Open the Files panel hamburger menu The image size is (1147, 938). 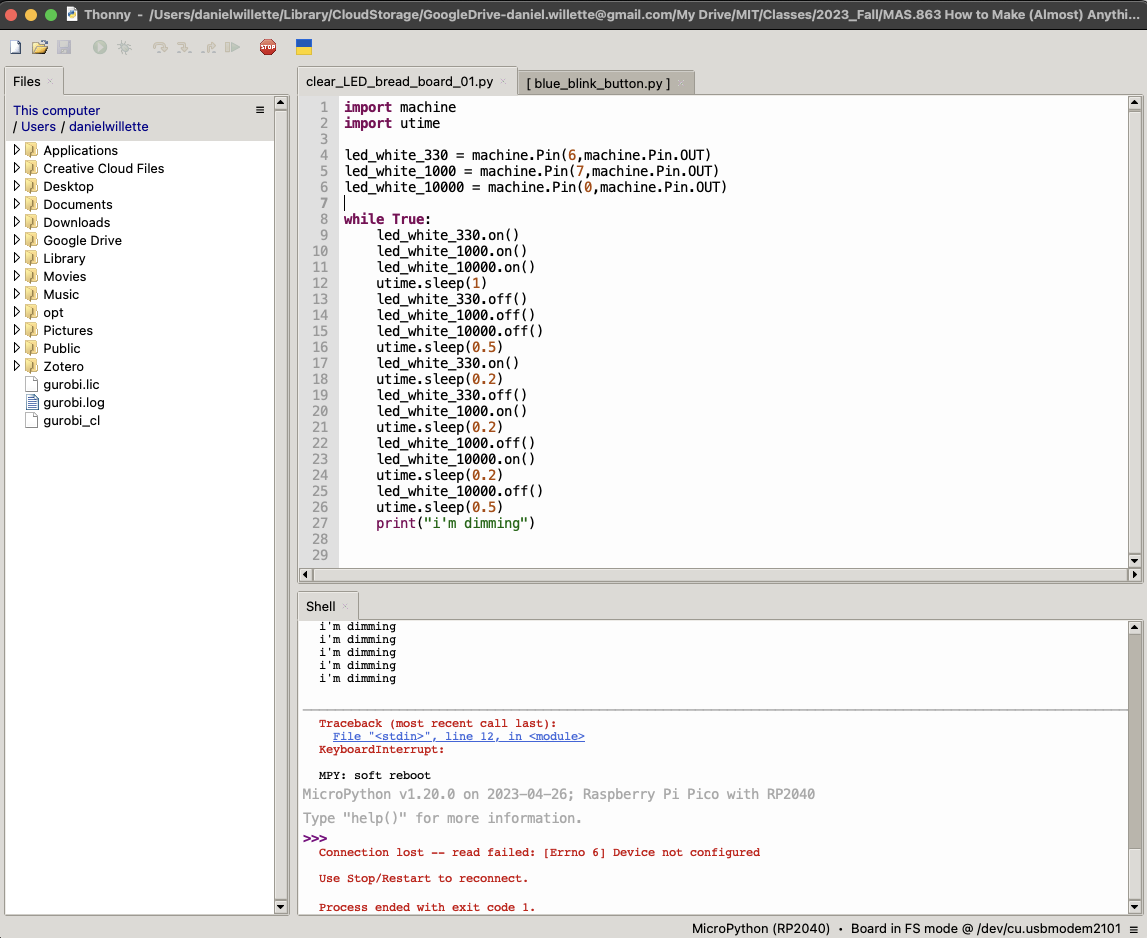pos(260,110)
